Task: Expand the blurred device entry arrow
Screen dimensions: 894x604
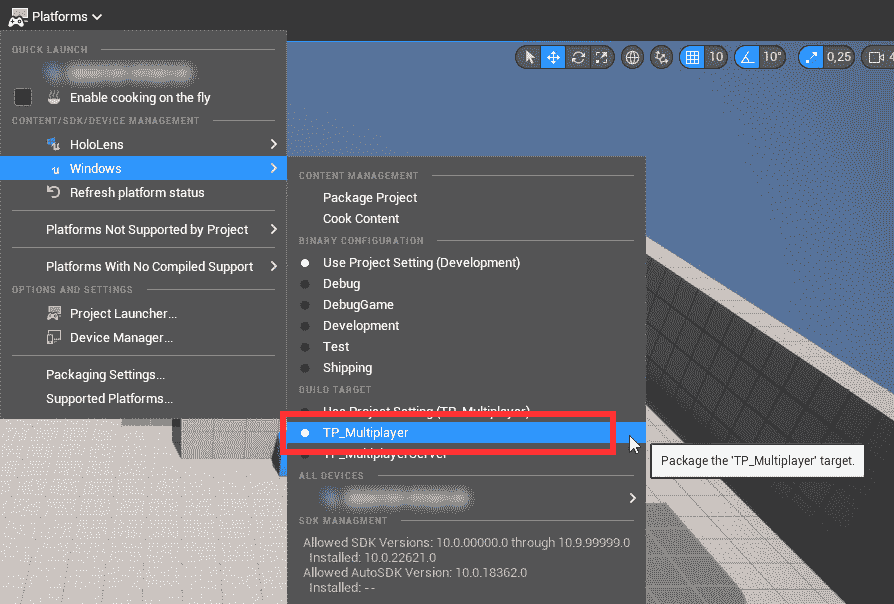Action: pos(632,498)
